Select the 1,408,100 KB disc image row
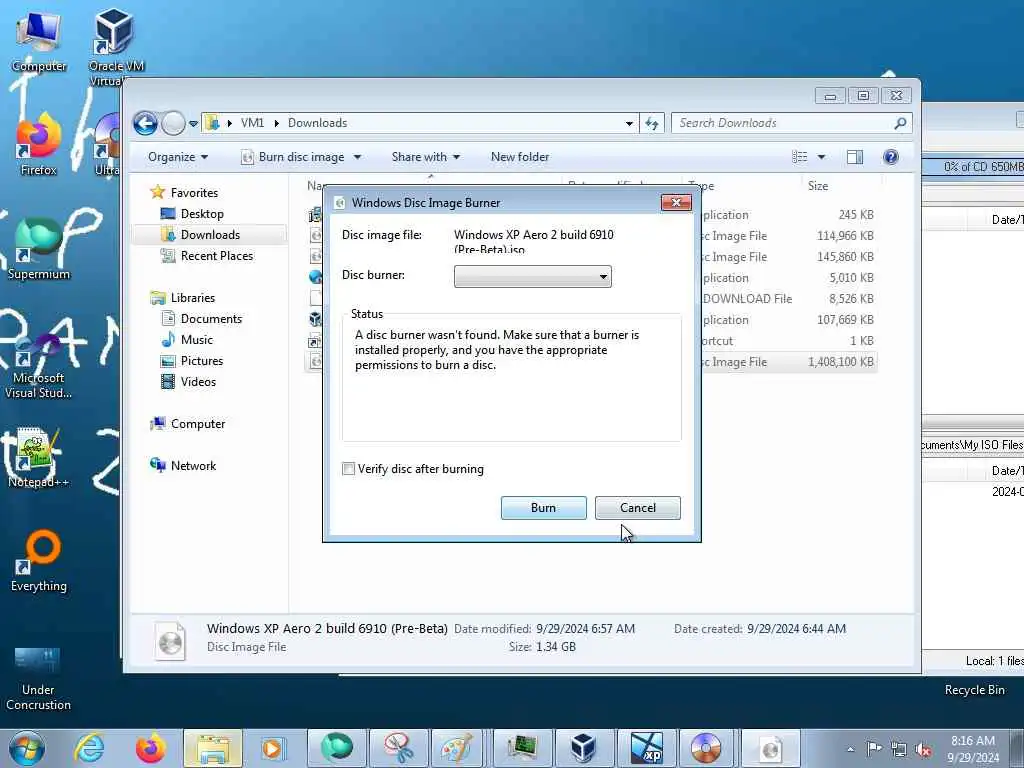The width and height of the screenshot is (1024, 768). [788, 362]
